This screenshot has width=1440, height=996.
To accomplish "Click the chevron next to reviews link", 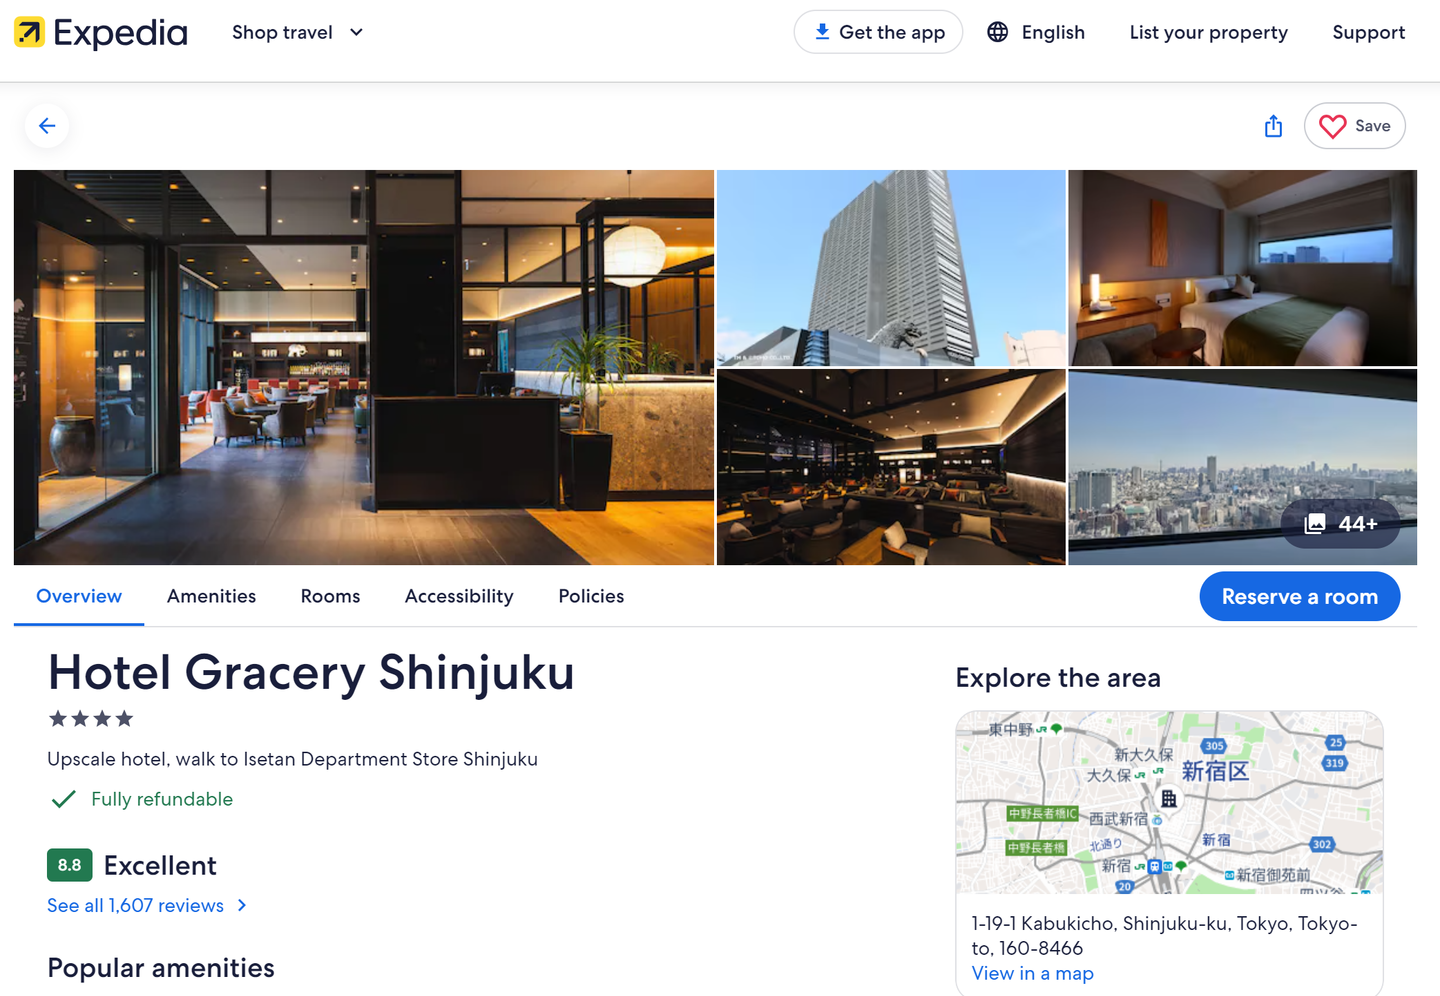I will pos(242,905).
